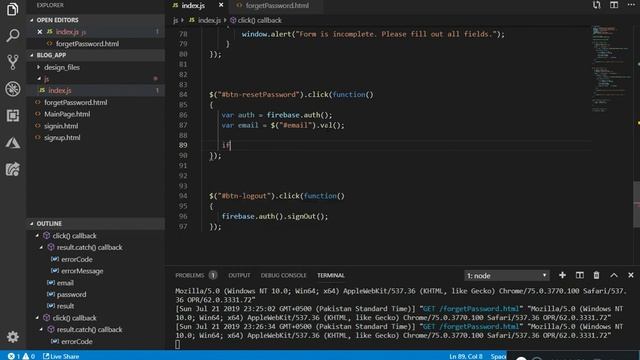The width and height of the screenshot is (640, 360).
Task: Open the Explorer view in activity bar
Action: tap(12, 9)
